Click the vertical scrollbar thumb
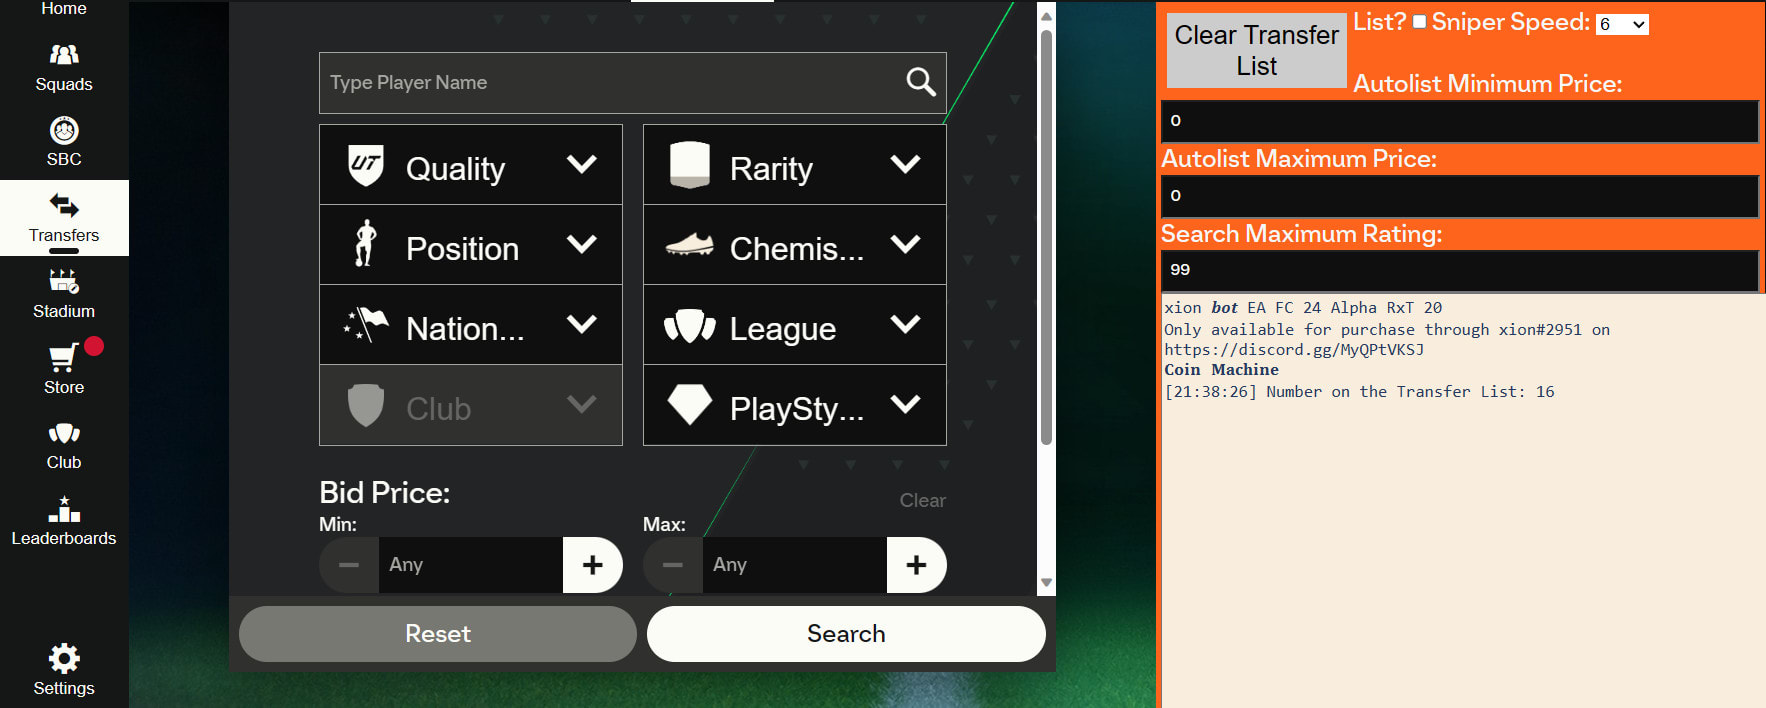Image resolution: width=1766 pixels, height=708 pixels. [x=1046, y=237]
